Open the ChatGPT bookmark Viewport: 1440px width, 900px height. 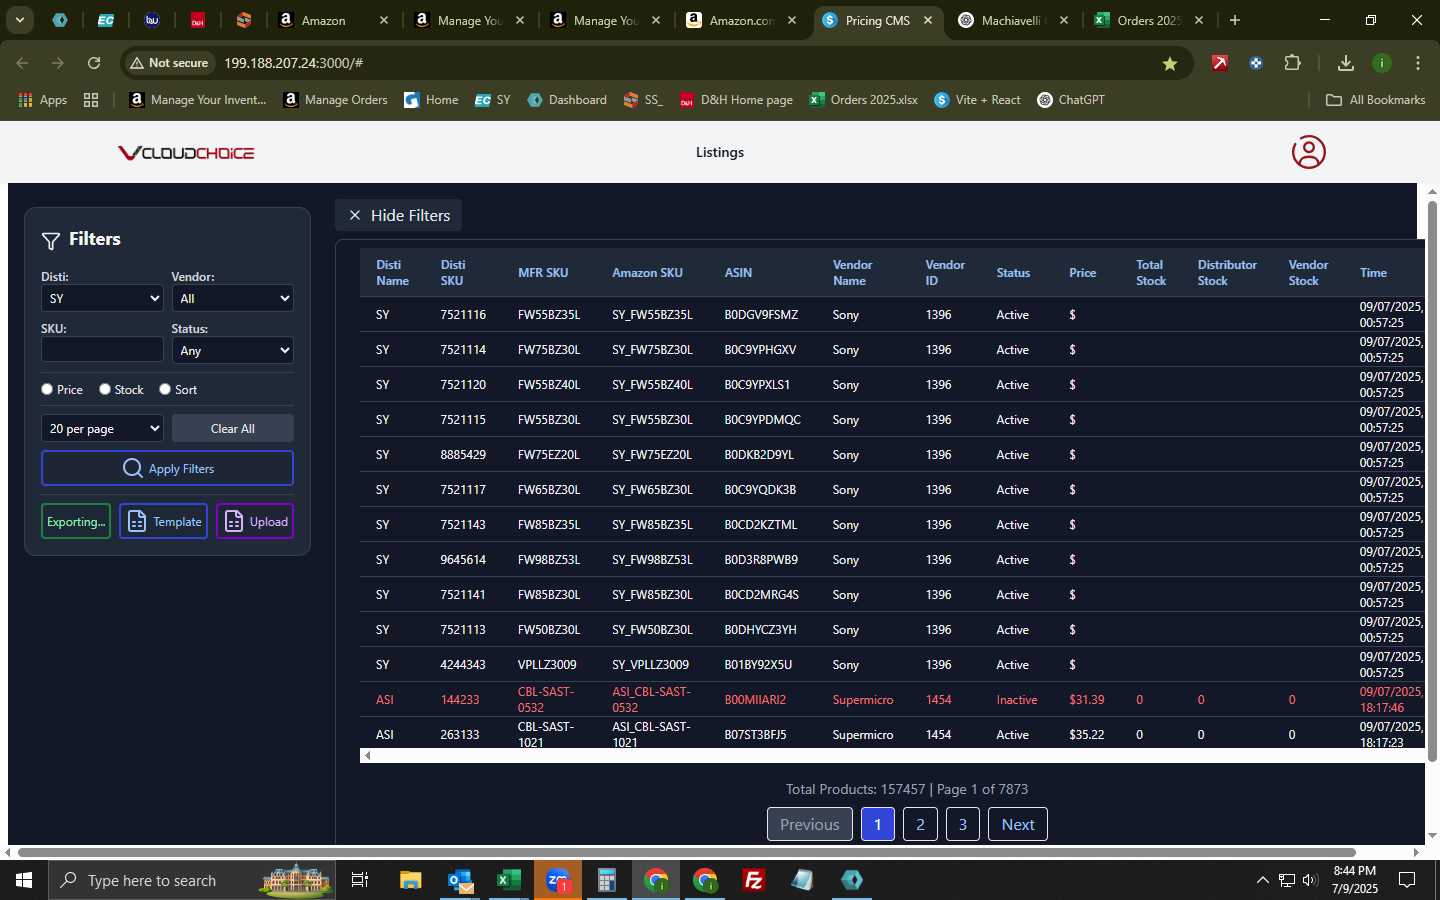click(1071, 100)
